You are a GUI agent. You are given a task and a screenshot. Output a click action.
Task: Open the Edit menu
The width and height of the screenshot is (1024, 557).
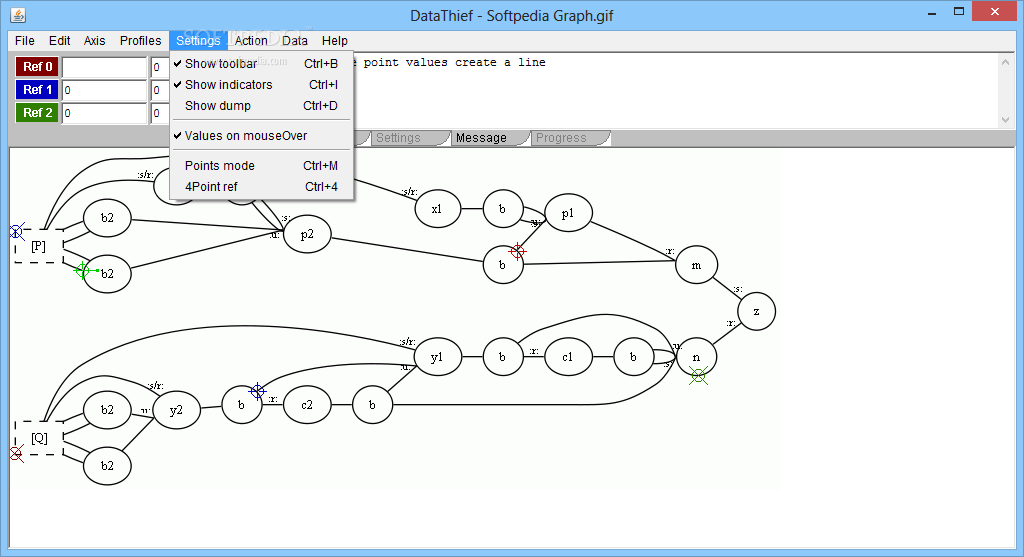[x=59, y=40]
